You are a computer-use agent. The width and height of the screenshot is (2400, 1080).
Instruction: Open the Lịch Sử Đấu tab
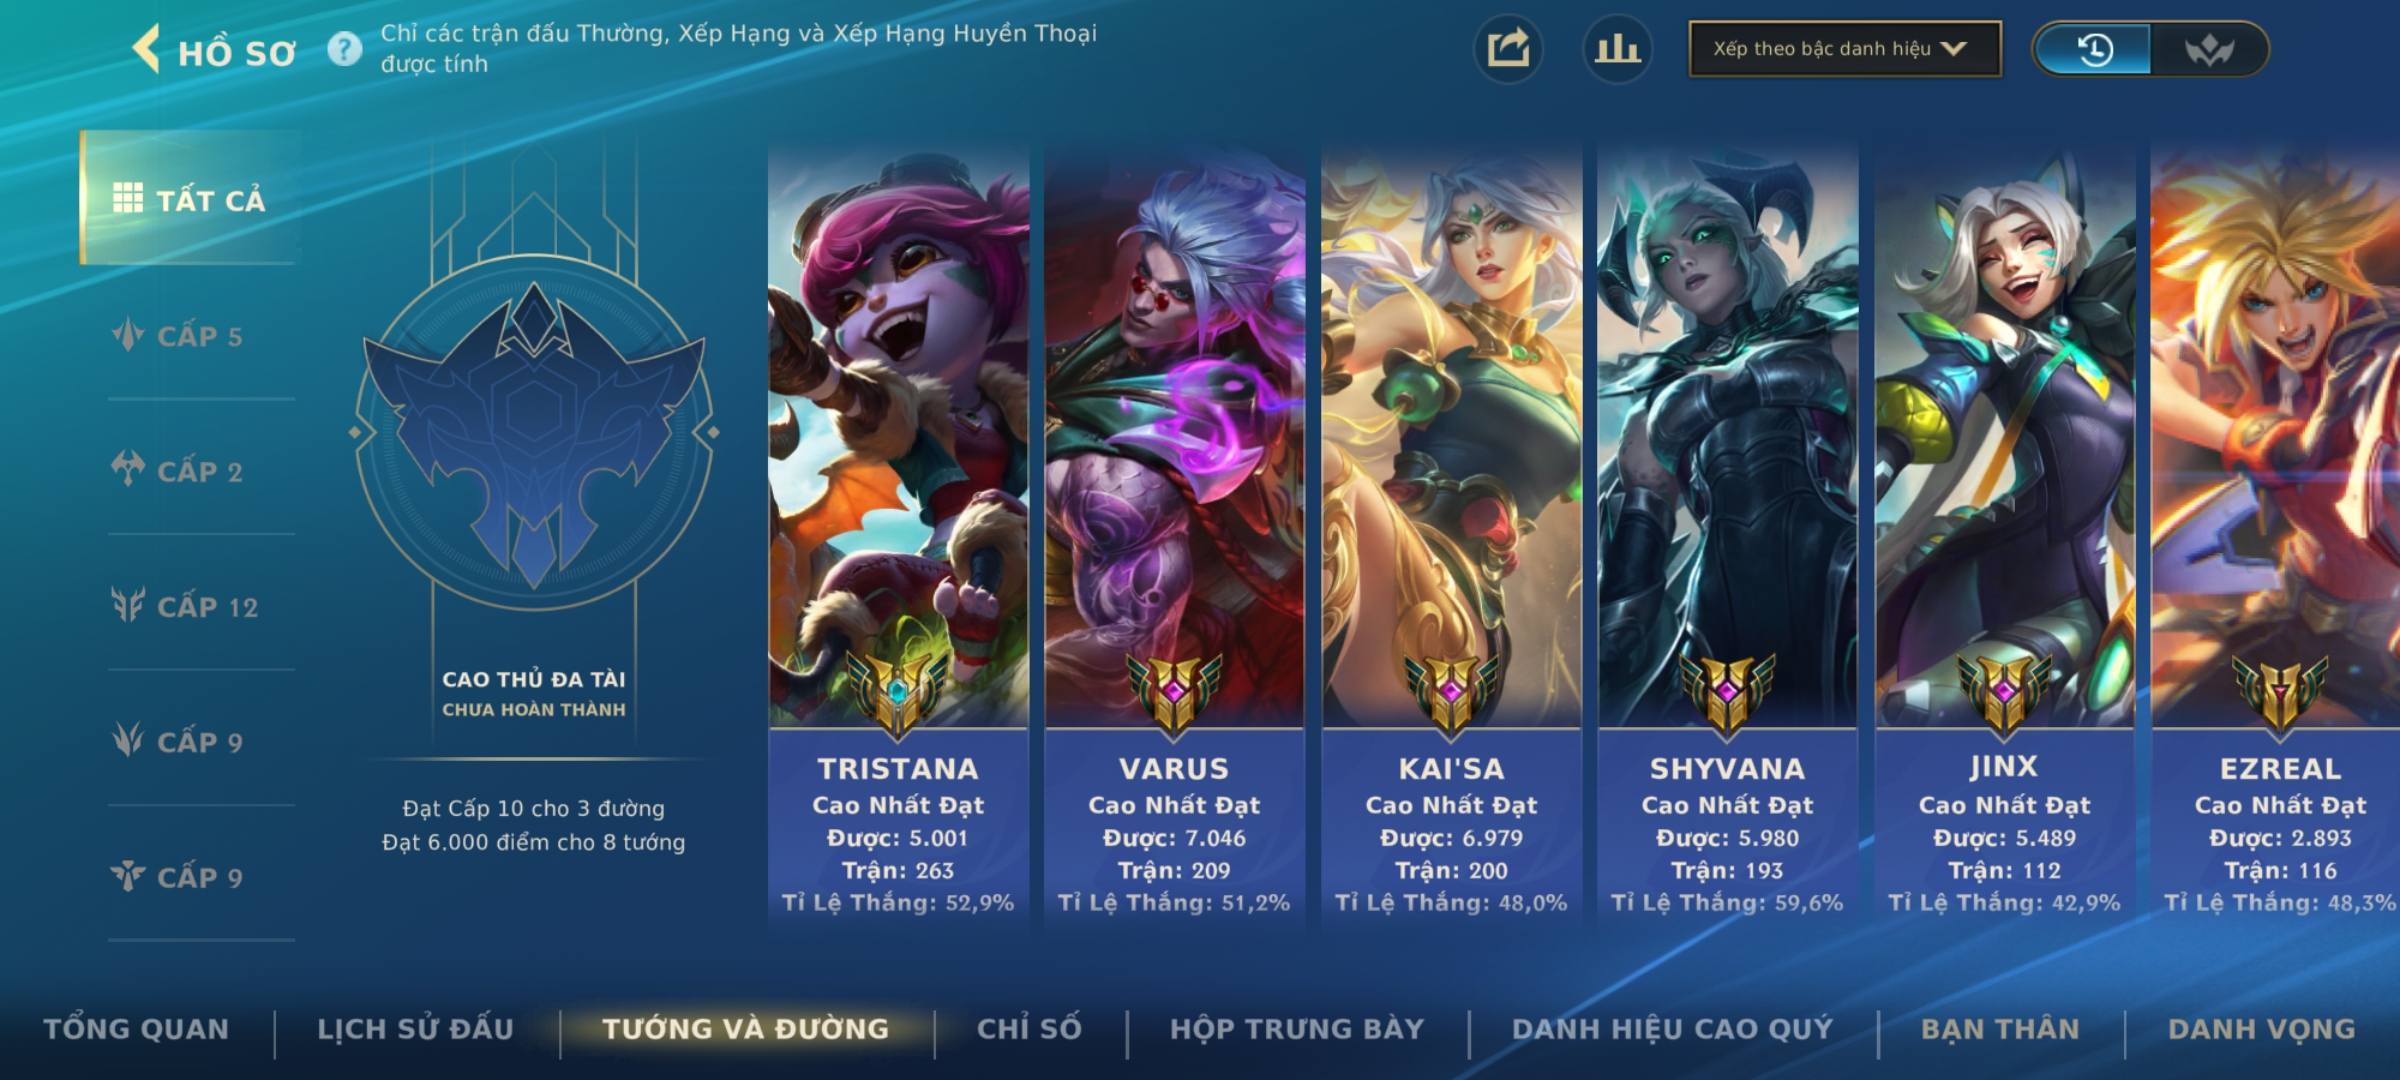pos(415,1029)
